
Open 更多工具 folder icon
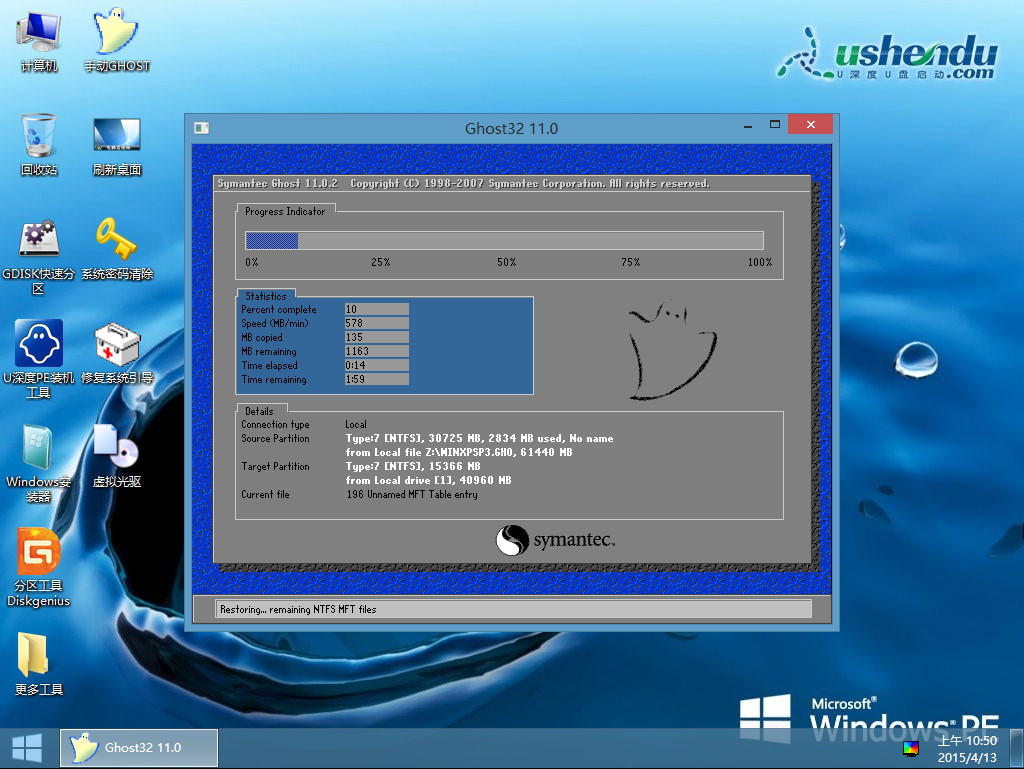coord(39,665)
